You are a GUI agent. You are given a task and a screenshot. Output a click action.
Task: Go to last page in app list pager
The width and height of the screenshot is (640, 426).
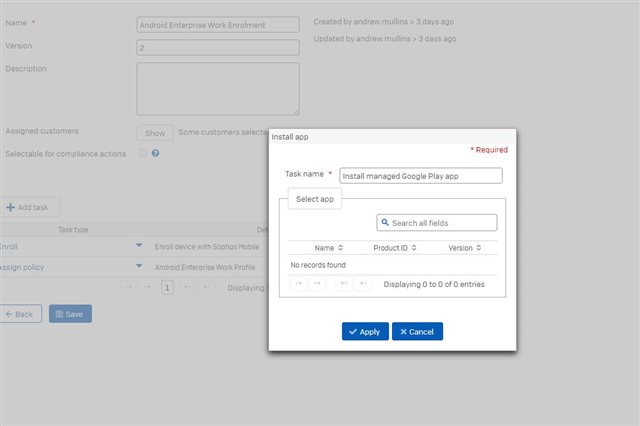pos(363,284)
